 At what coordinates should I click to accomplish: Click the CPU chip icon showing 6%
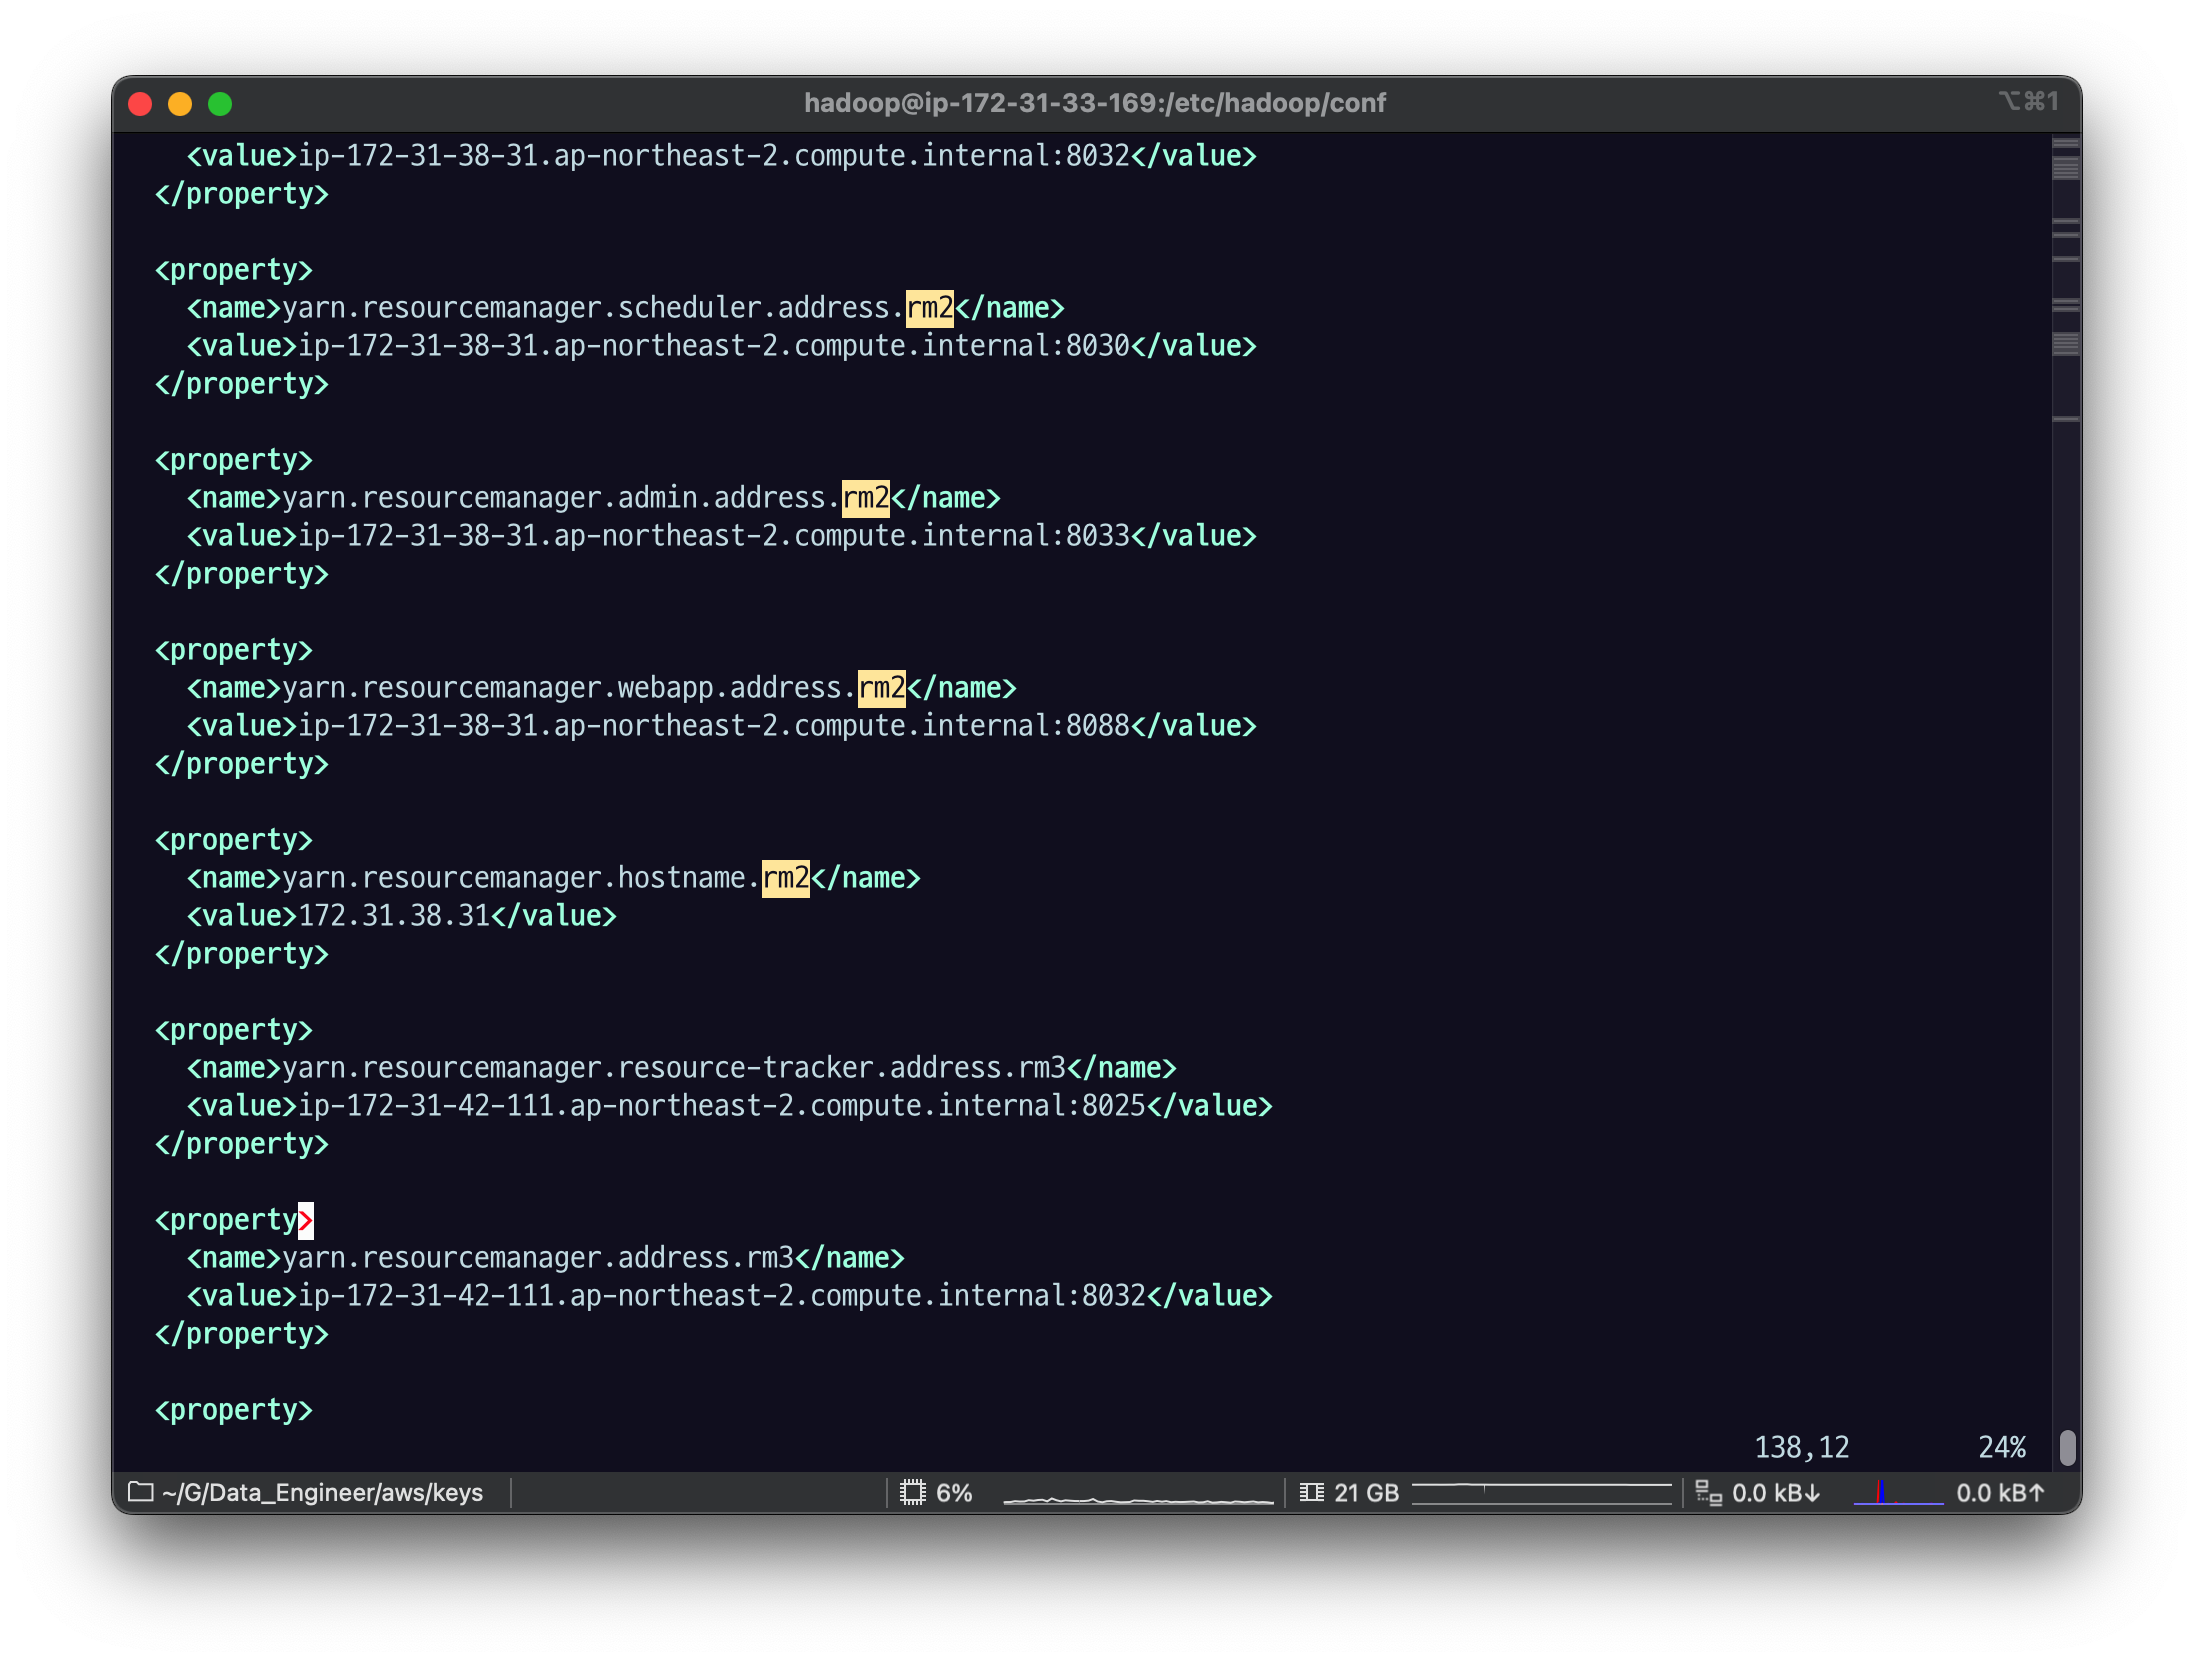click(912, 1492)
